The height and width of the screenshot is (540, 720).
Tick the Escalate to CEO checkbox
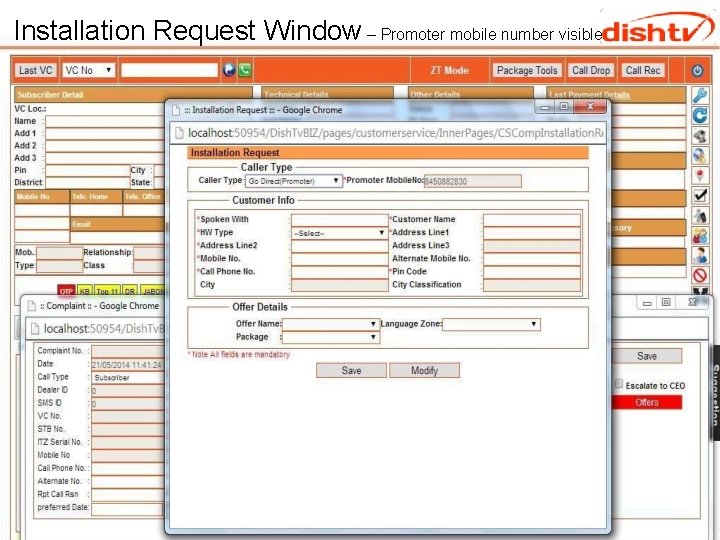pos(619,383)
